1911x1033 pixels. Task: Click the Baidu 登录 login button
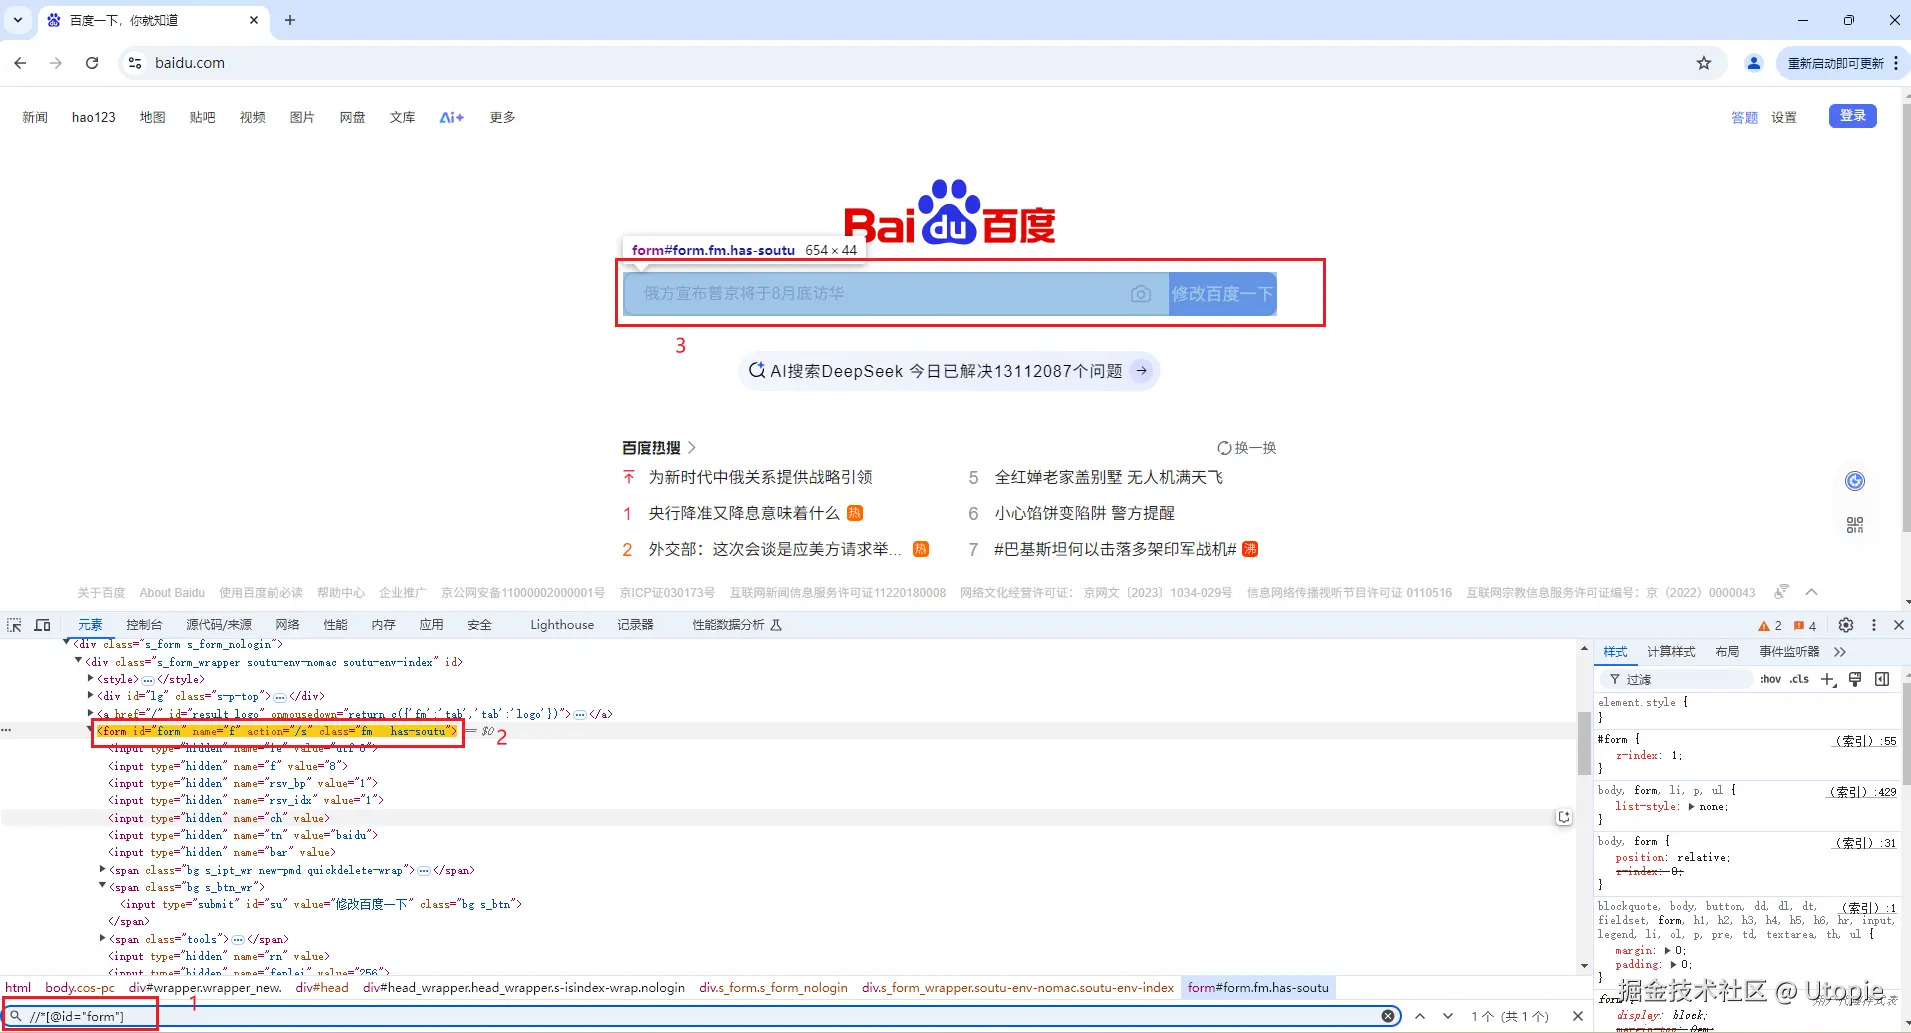(x=1853, y=116)
